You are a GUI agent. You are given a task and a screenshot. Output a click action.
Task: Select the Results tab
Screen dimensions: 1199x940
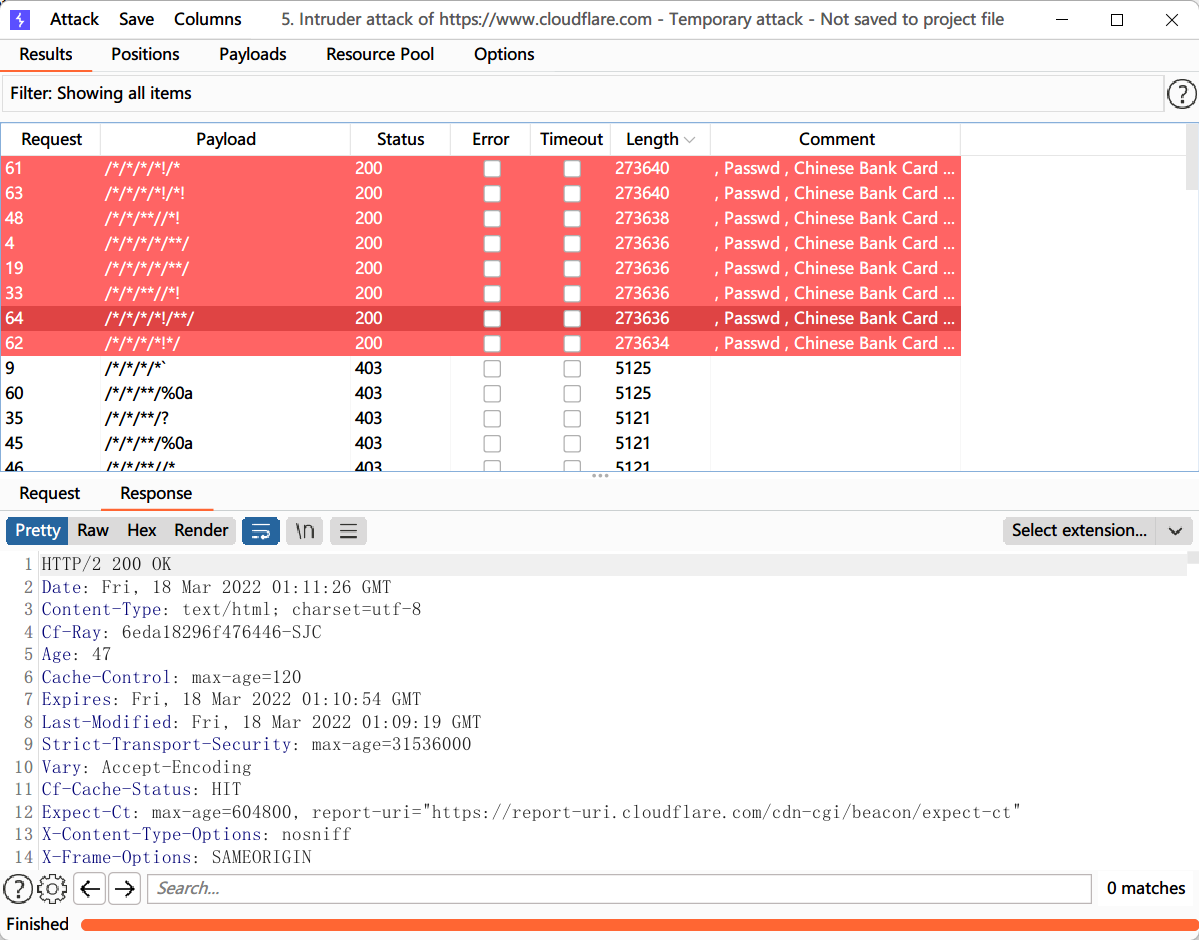[x=46, y=54]
